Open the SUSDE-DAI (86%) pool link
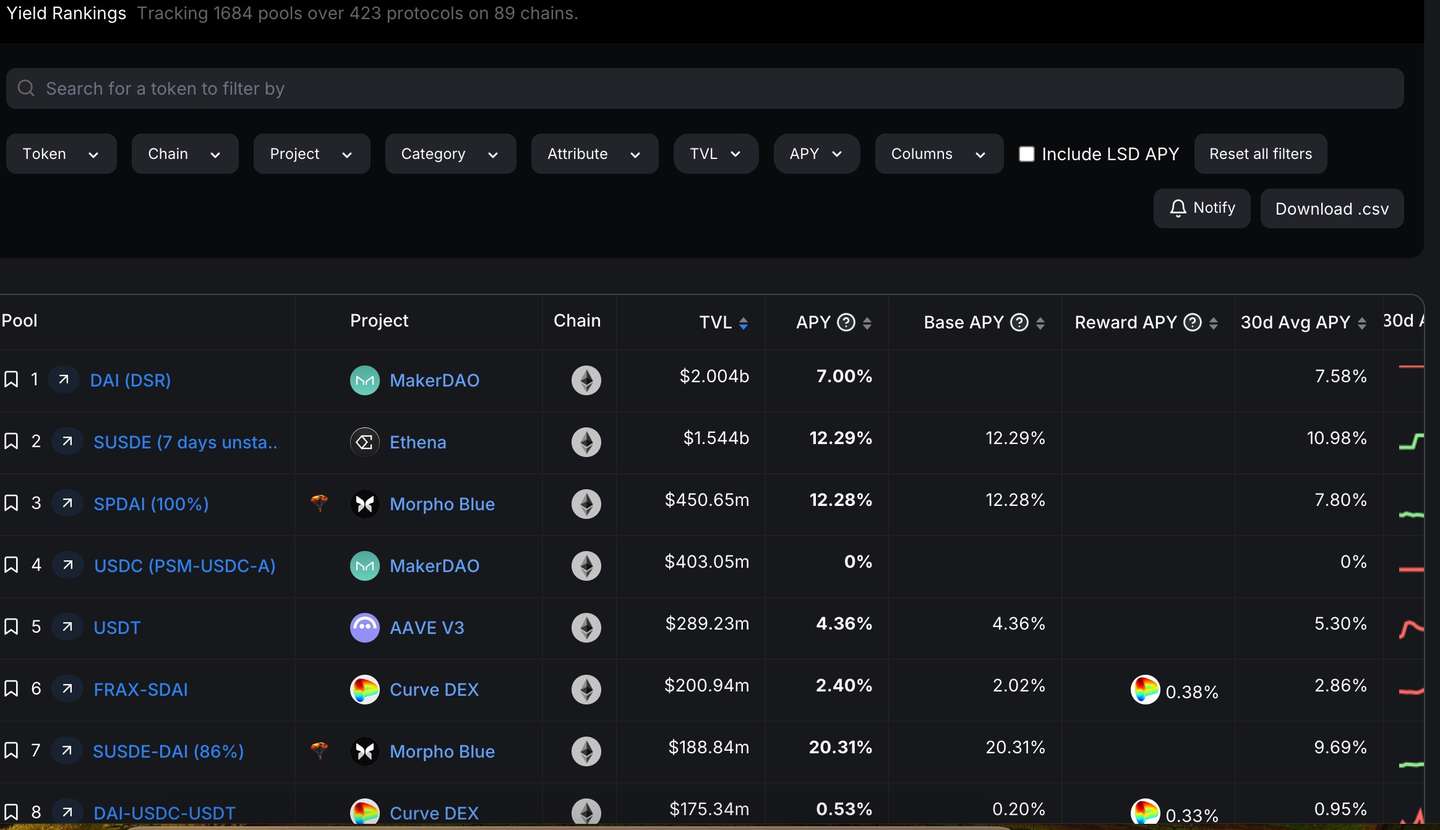 point(168,752)
